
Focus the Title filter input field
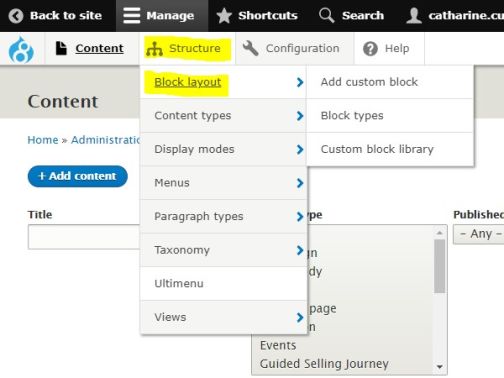pos(84,237)
